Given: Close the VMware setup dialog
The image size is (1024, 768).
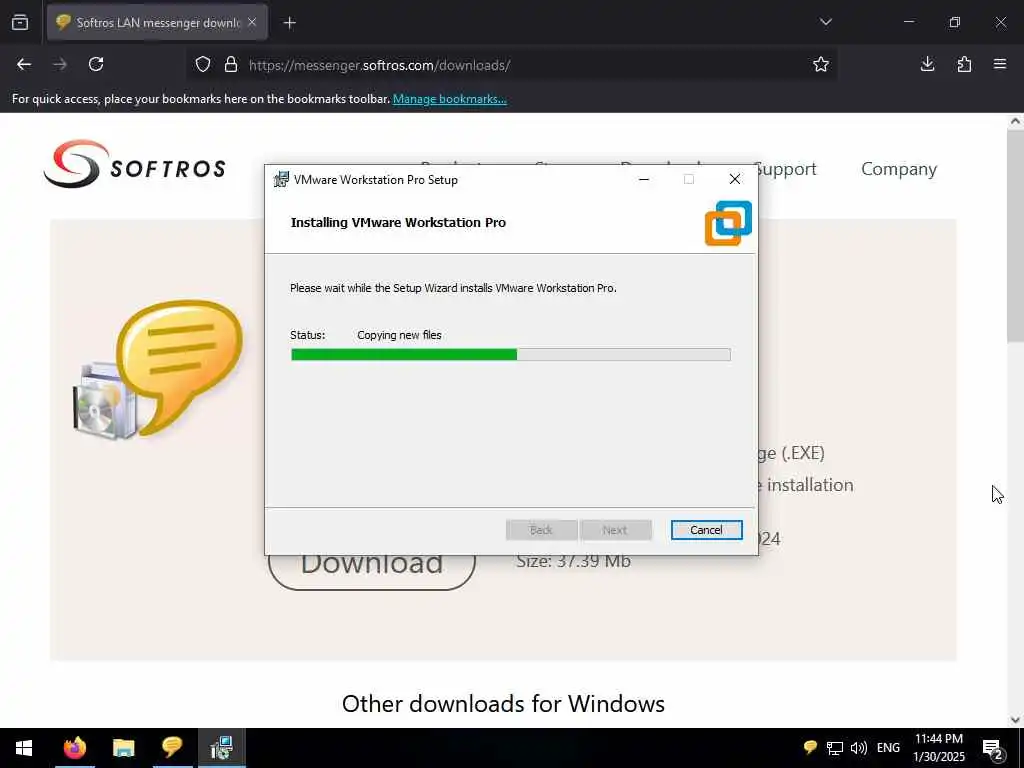Looking at the screenshot, I should (735, 180).
